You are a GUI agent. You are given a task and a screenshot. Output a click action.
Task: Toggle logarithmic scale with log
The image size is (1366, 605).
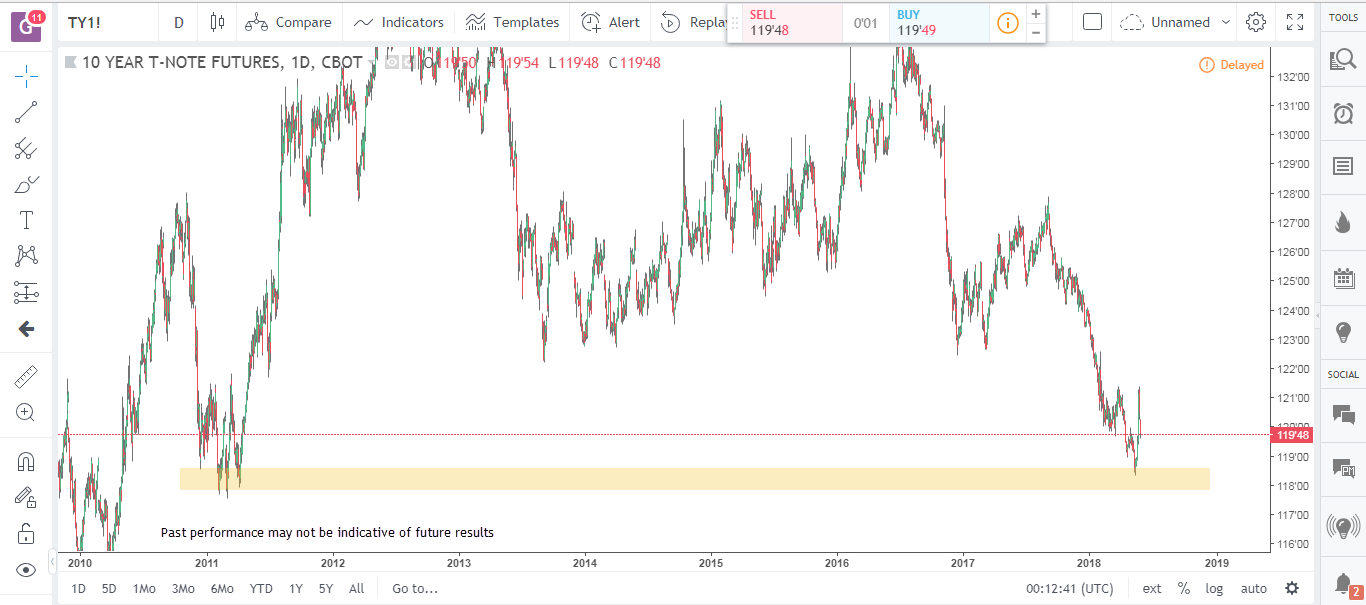(1214, 588)
